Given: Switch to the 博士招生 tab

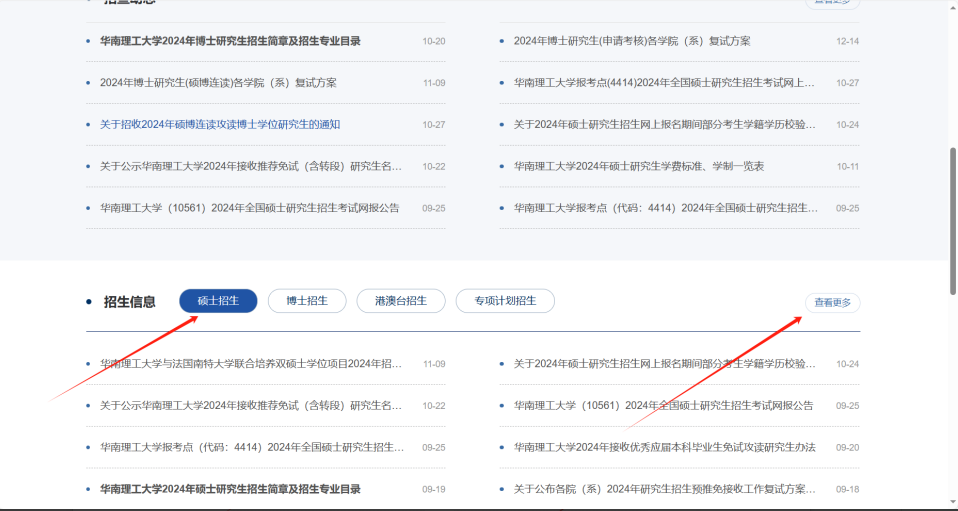Looking at the screenshot, I should (307, 301).
